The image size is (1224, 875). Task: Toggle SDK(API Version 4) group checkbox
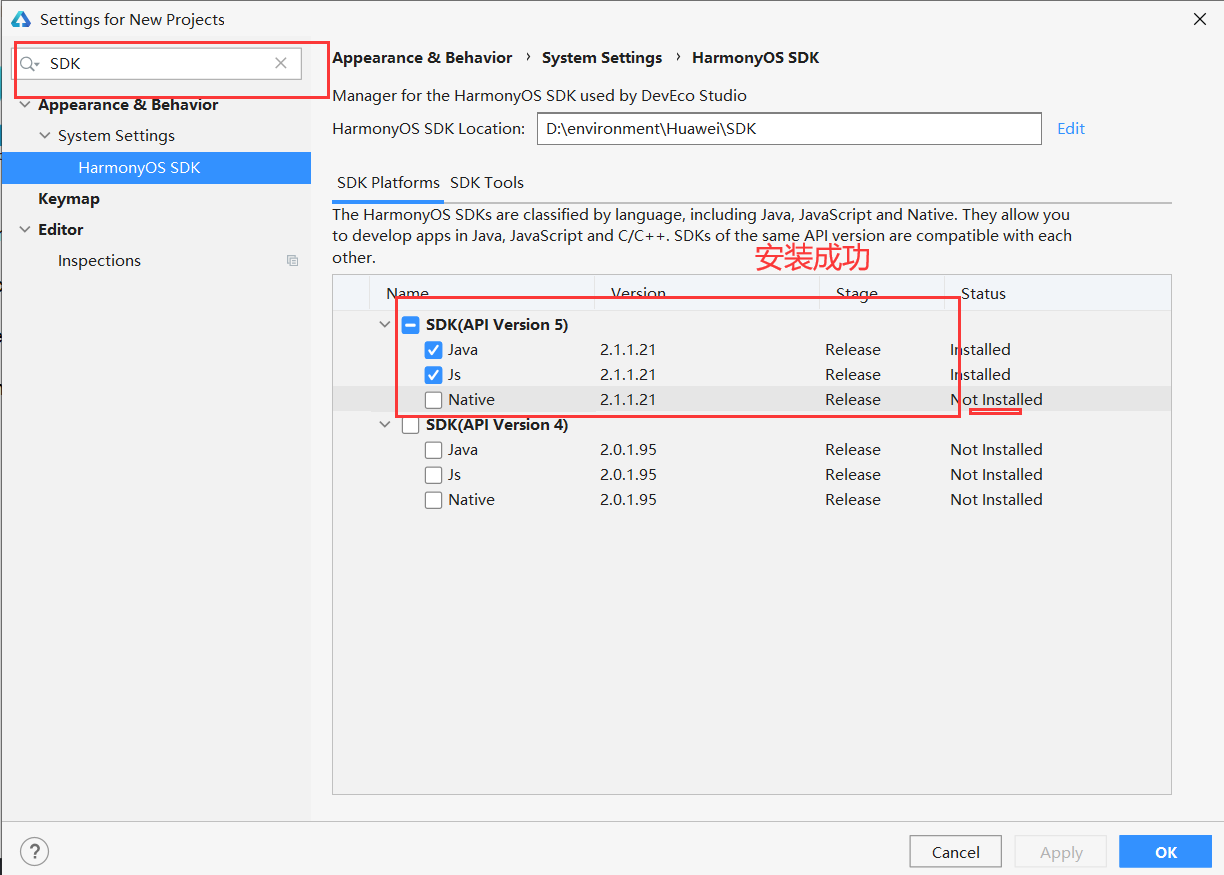410,425
